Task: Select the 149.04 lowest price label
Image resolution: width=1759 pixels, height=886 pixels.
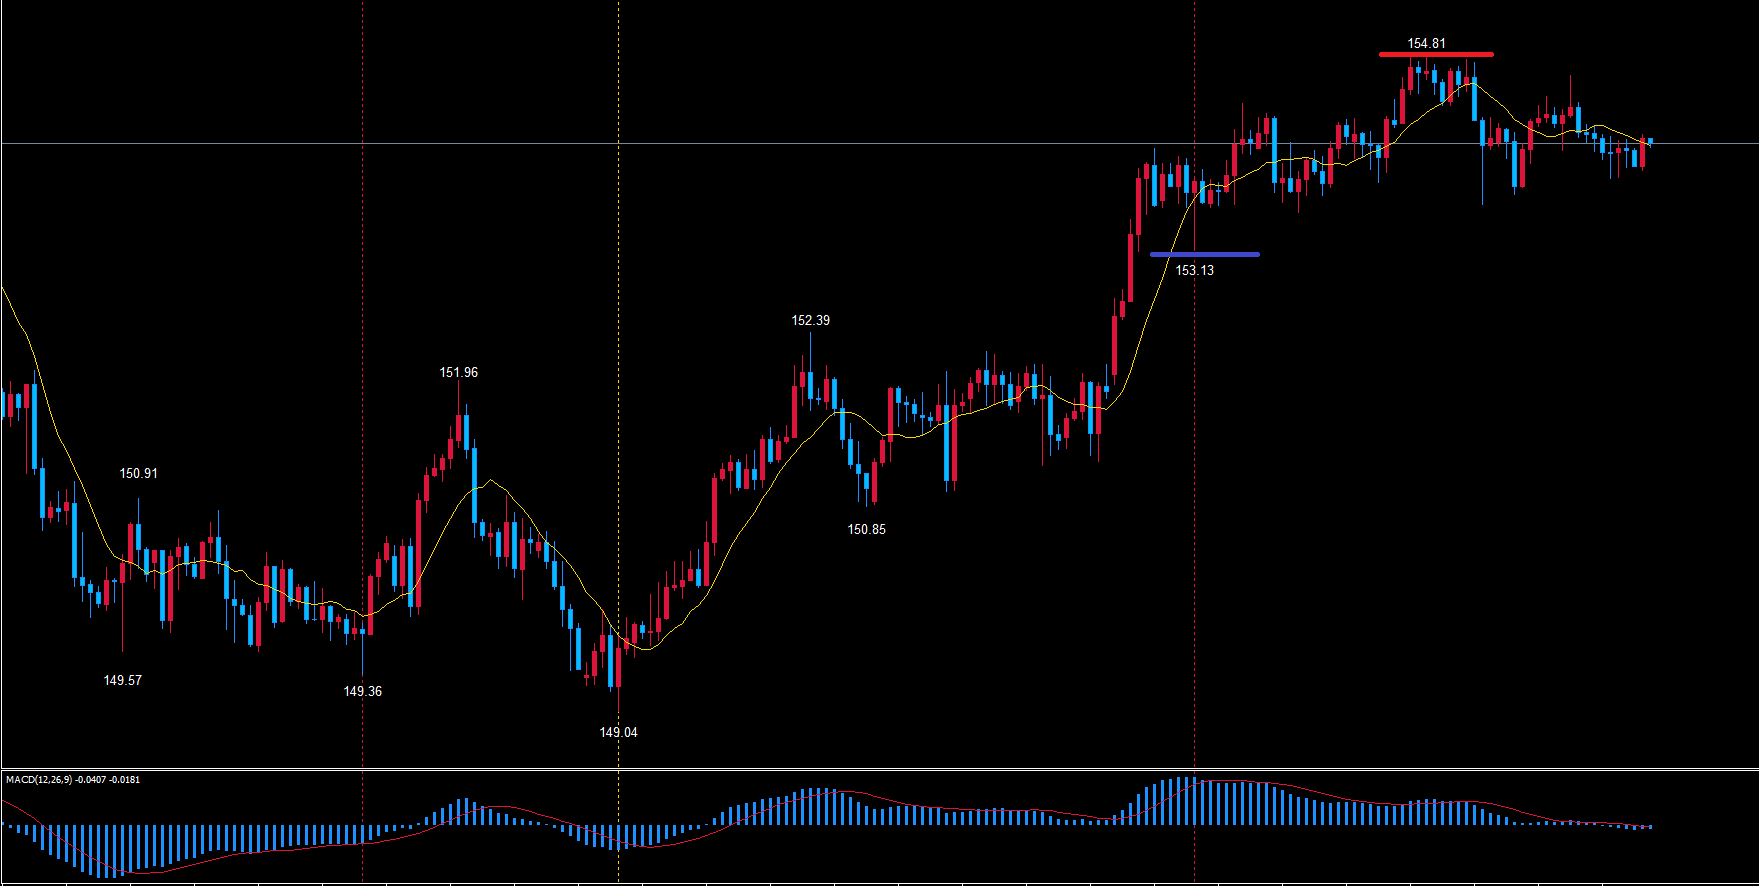Action: (618, 732)
